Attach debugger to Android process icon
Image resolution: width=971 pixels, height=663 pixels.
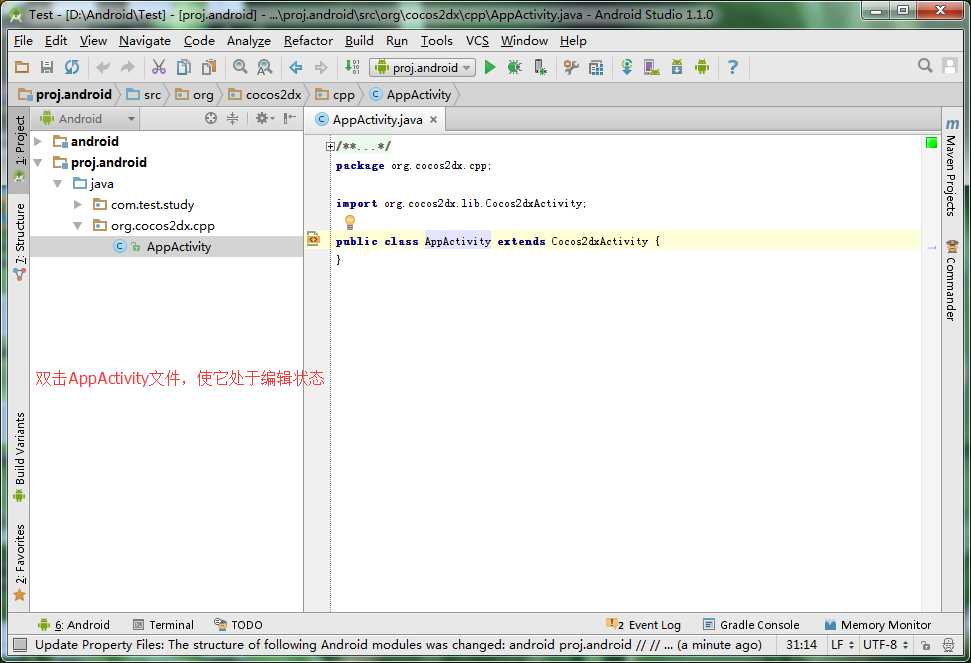point(541,67)
